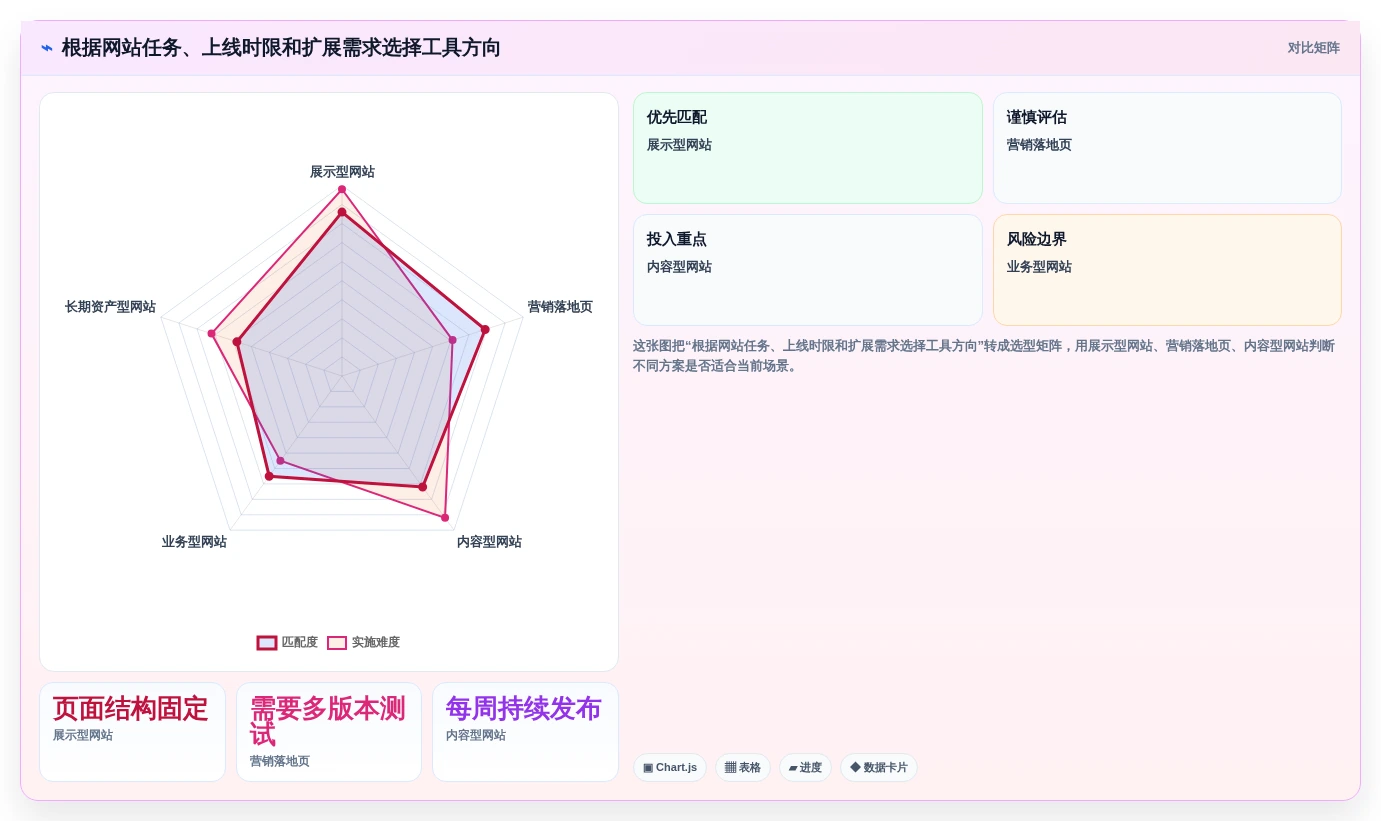This screenshot has width=1381, height=821.
Task: Toggle the 实施难度 legend item
Action: point(363,642)
